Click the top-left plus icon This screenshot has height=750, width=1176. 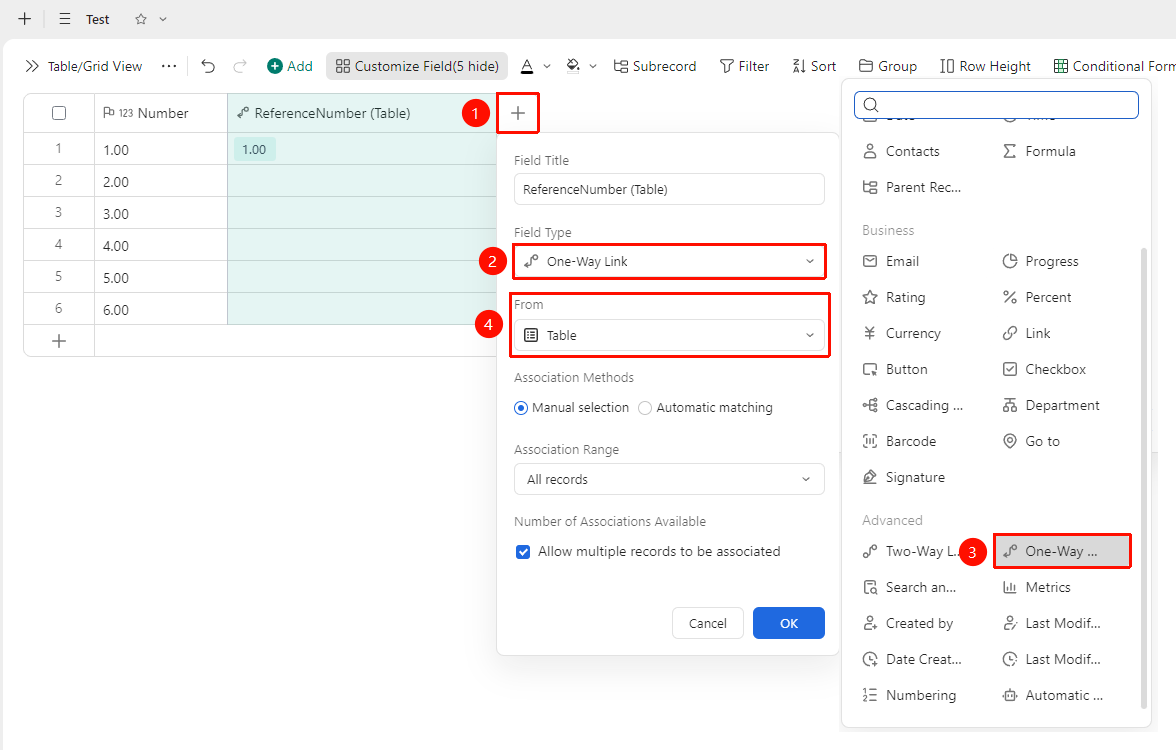coord(25,19)
